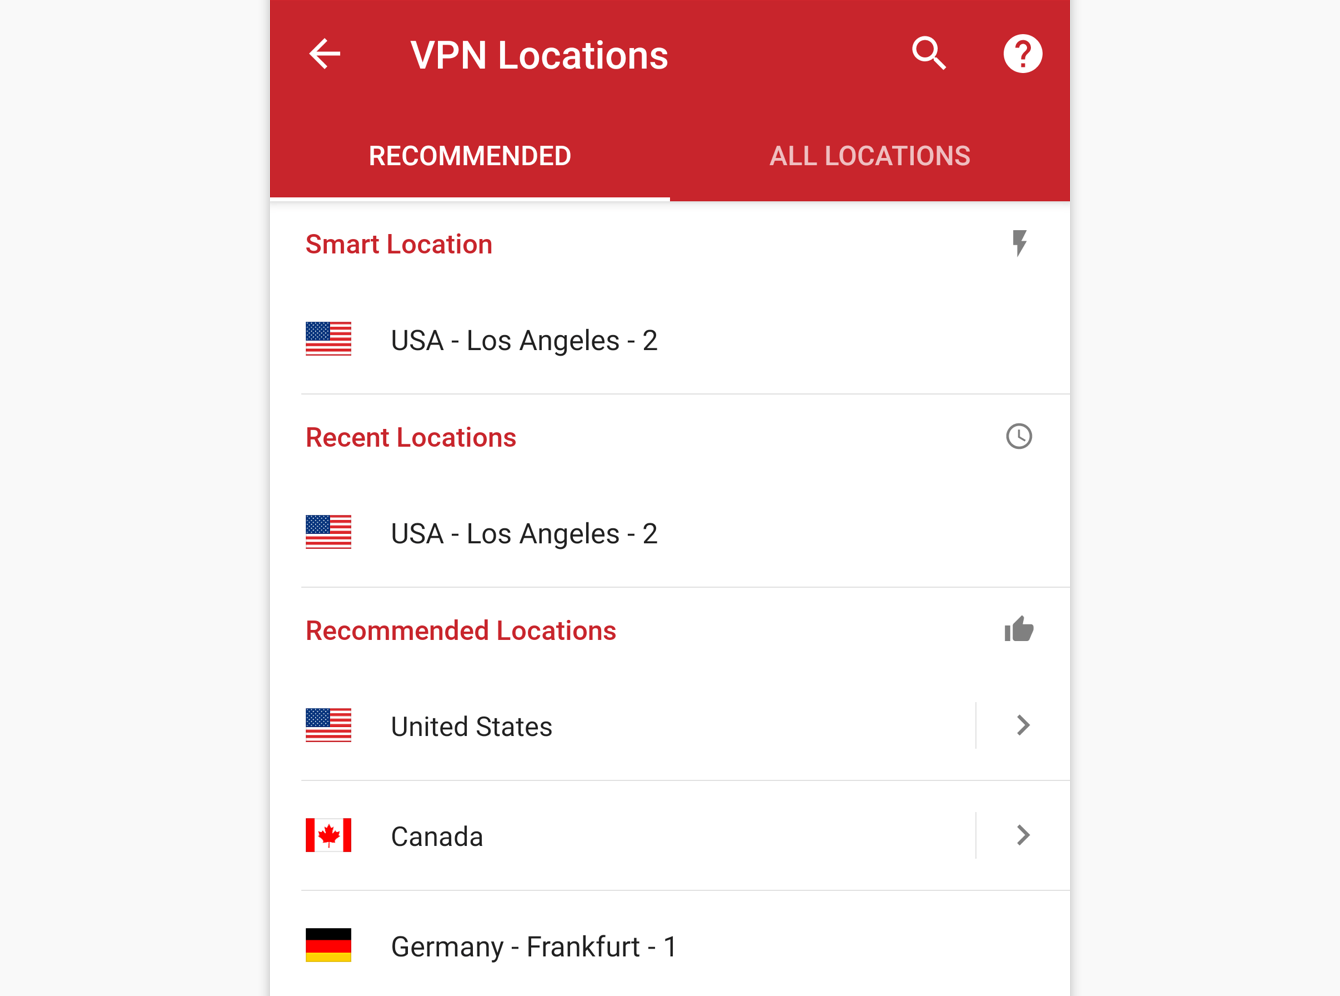Expand the United States server list chevron
The height and width of the screenshot is (996, 1340).
coord(1022,725)
